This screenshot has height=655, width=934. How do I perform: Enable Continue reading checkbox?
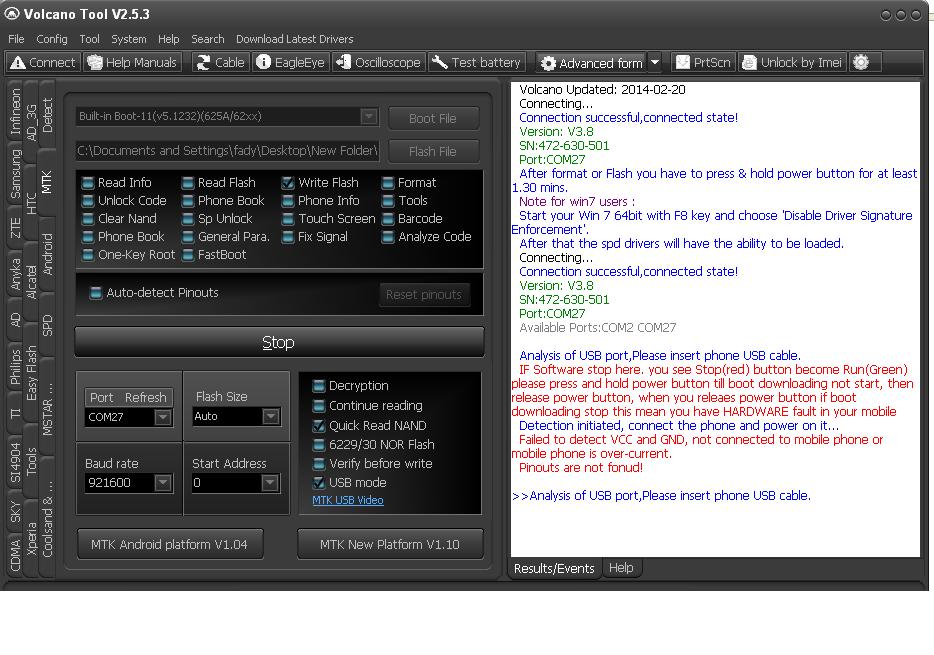coord(319,406)
